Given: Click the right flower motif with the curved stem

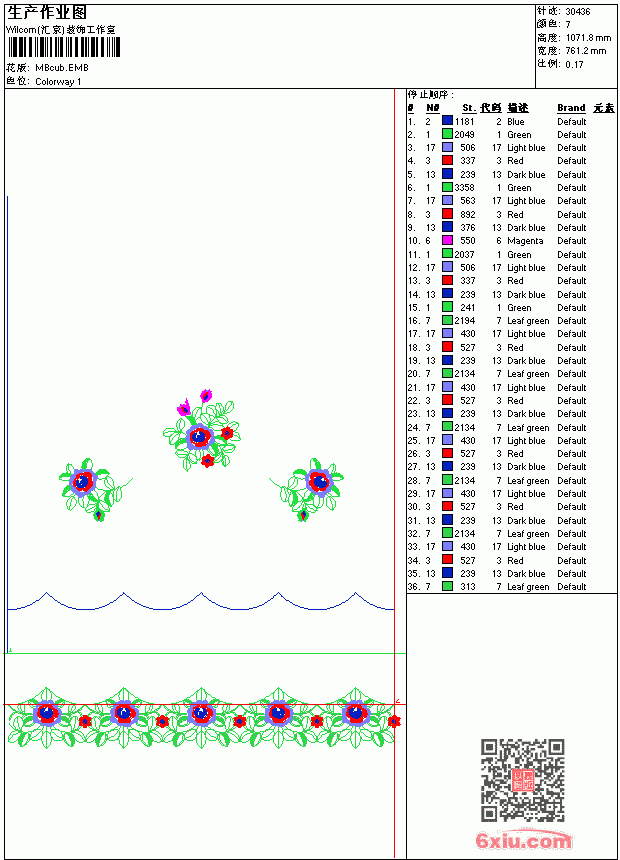Looking at the screenshot, I should tap(307, 490).
